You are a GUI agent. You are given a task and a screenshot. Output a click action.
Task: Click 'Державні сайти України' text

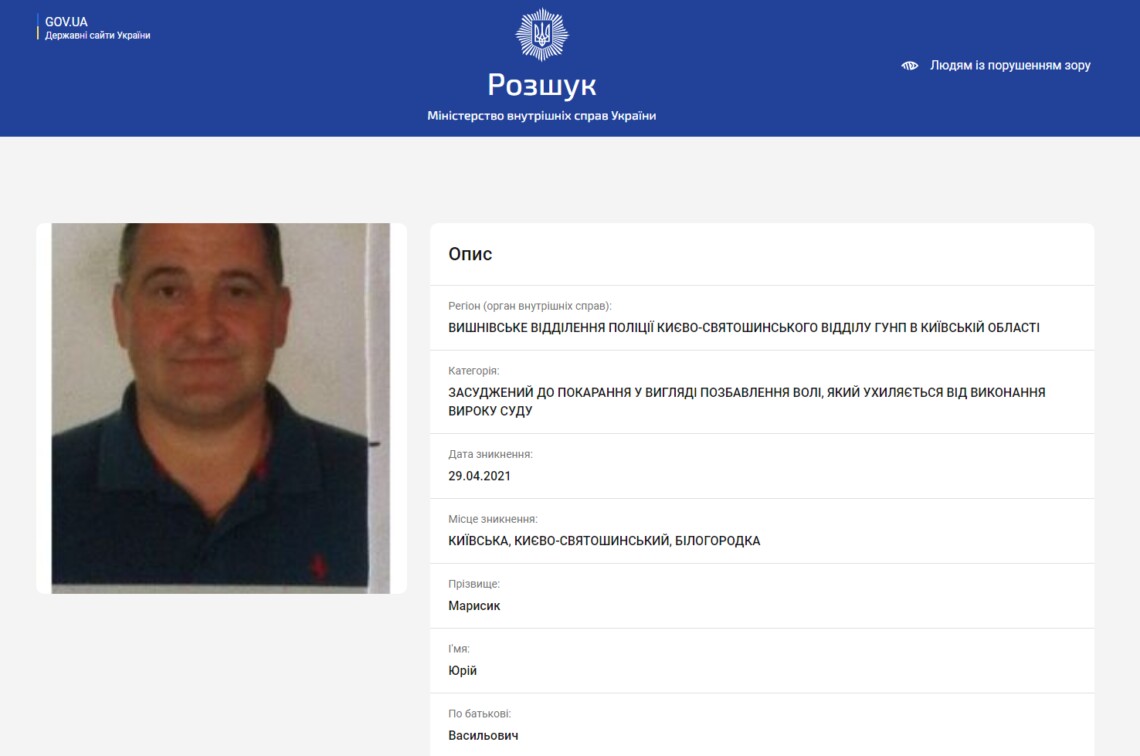click(x=97, y=35)
